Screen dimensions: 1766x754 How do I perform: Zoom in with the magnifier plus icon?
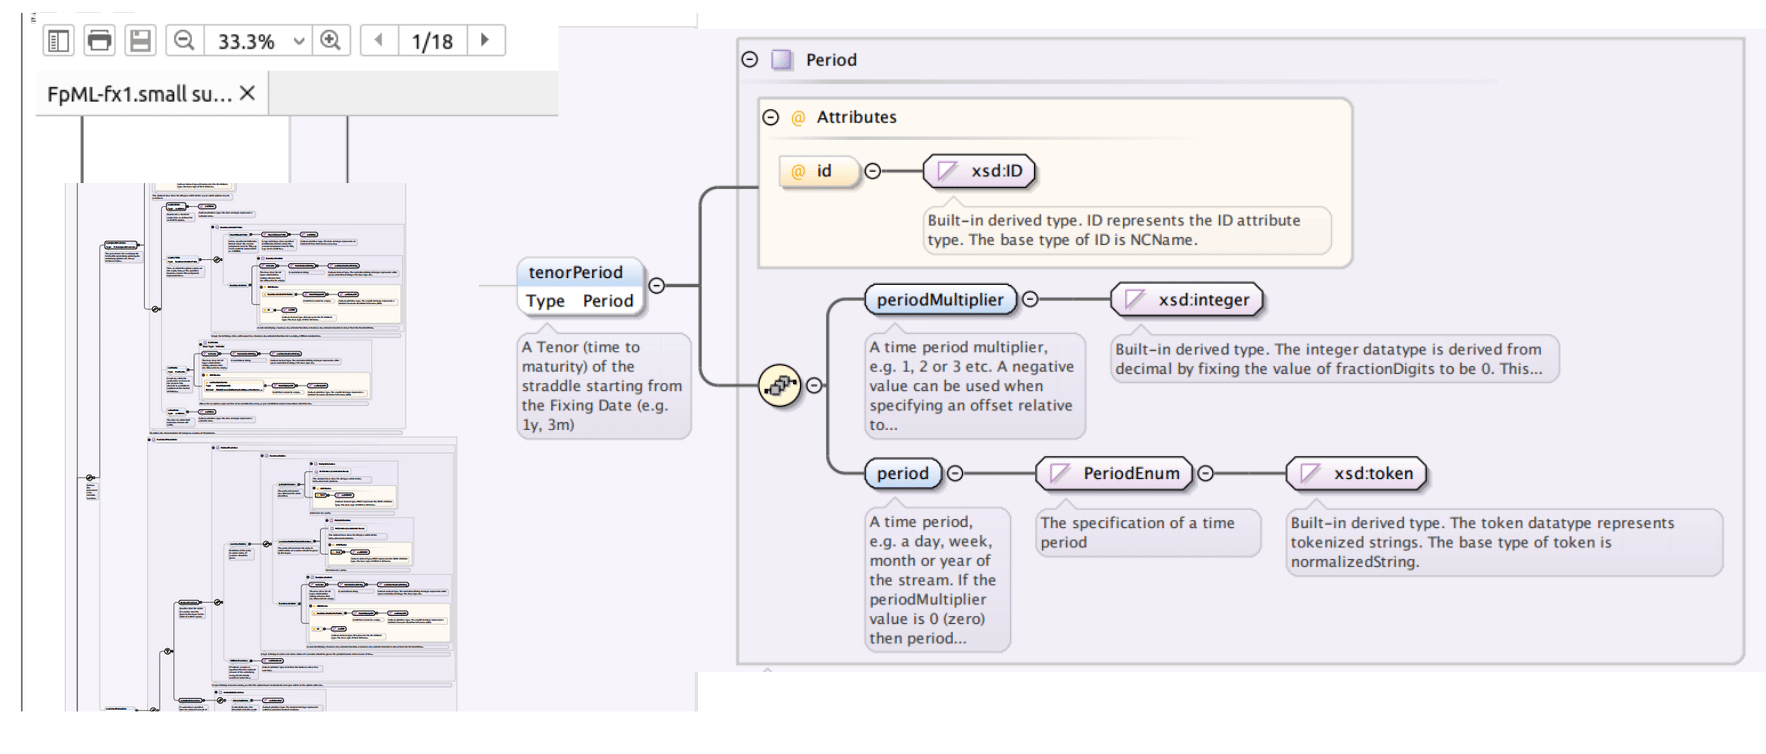(x=330, y=41)
